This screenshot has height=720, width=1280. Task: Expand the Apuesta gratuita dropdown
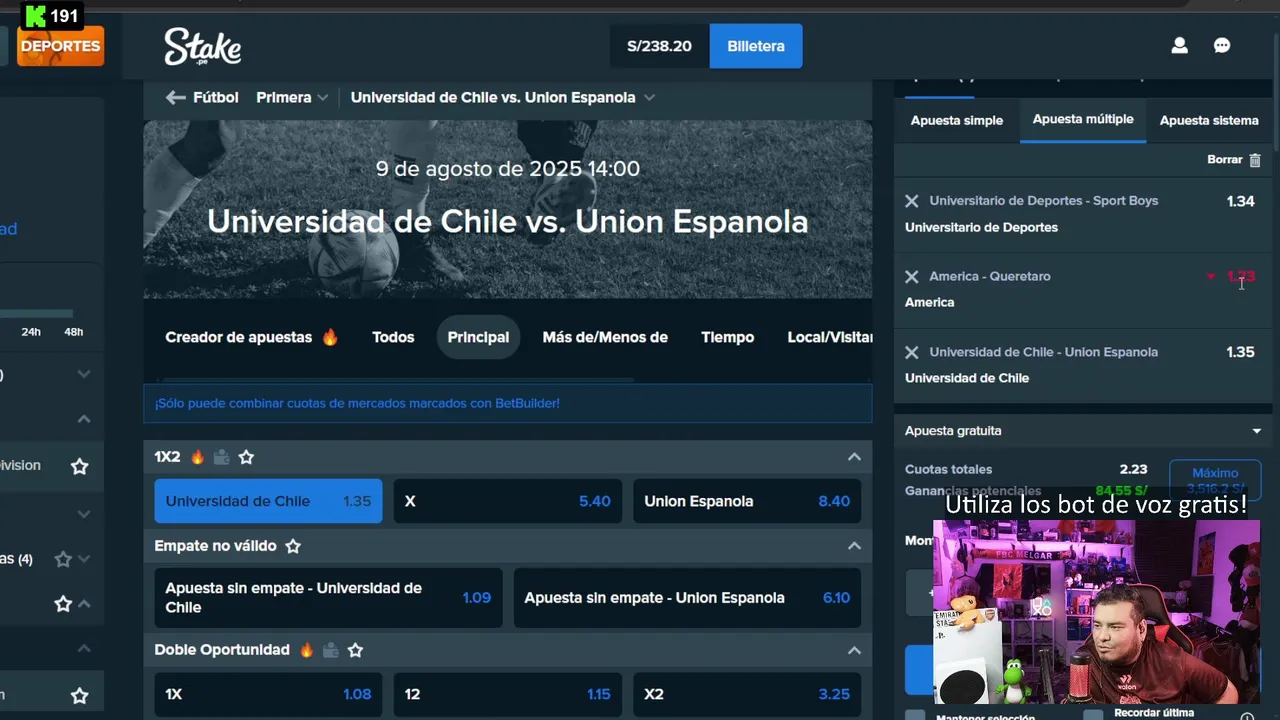tap(1257, 431)
